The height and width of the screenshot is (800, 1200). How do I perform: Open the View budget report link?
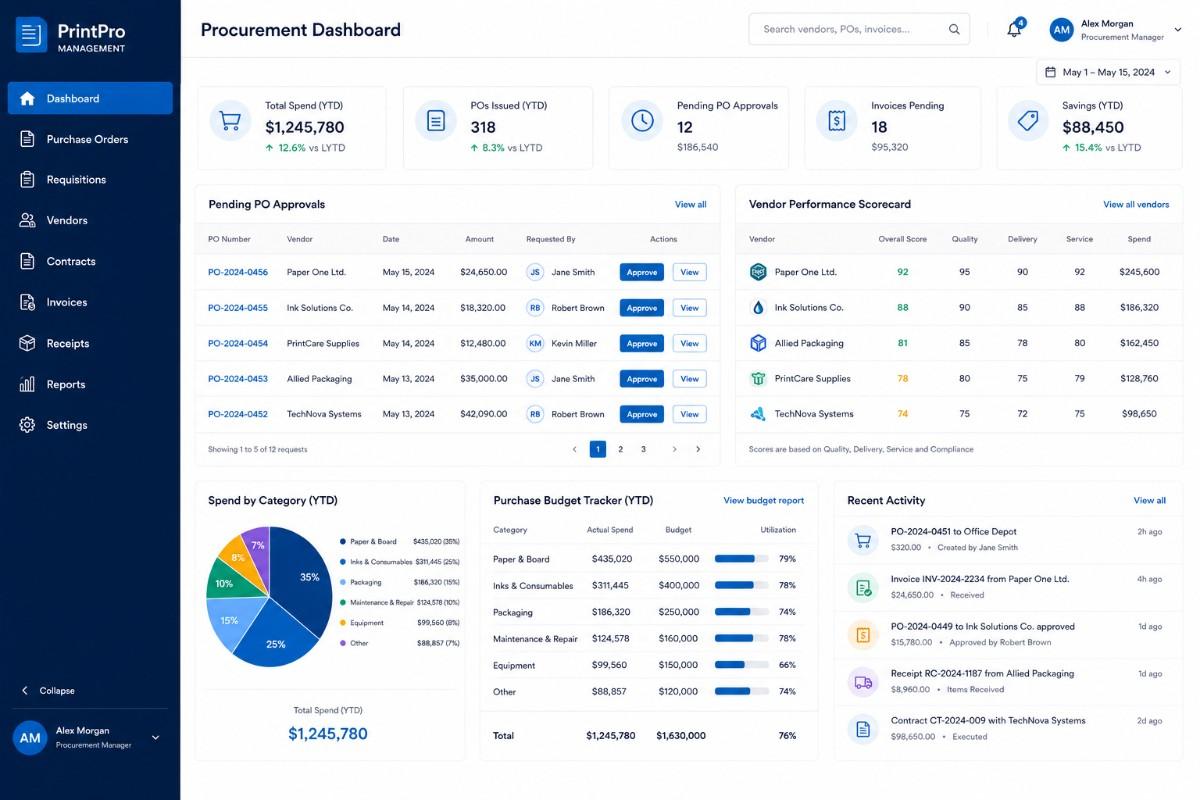pos(764,500)
